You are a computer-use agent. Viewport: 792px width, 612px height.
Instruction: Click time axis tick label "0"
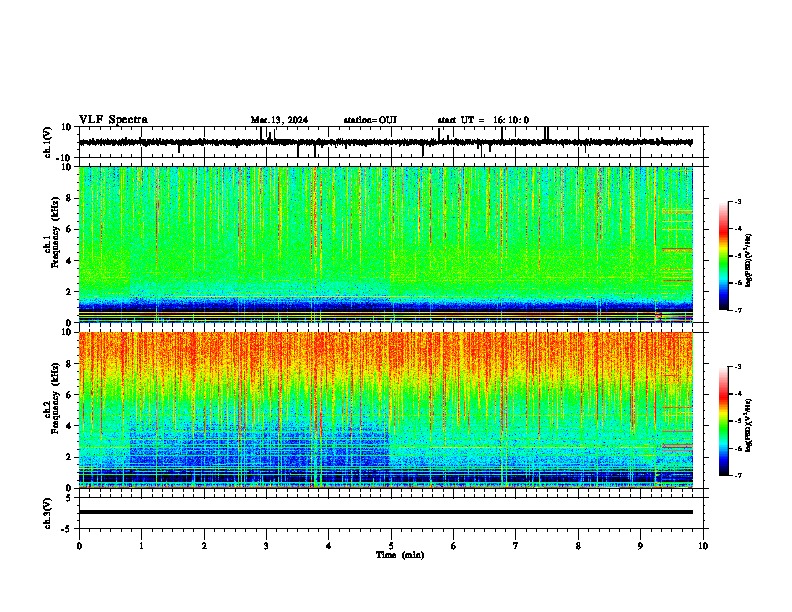point(79,546)
